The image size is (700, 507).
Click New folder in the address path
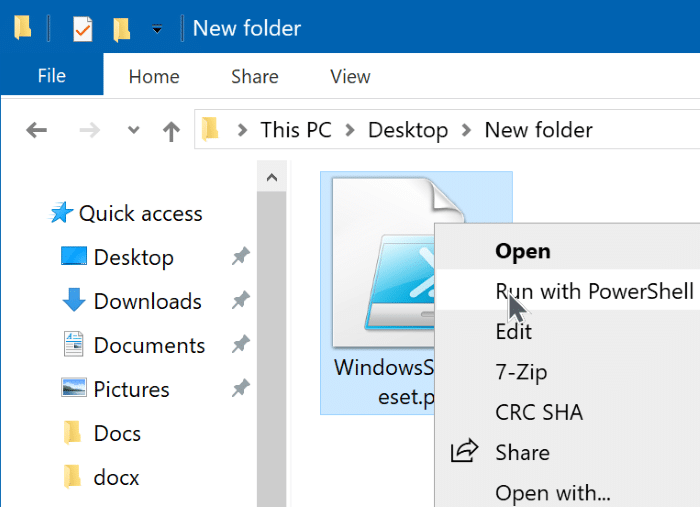click(x=538, y=130)
